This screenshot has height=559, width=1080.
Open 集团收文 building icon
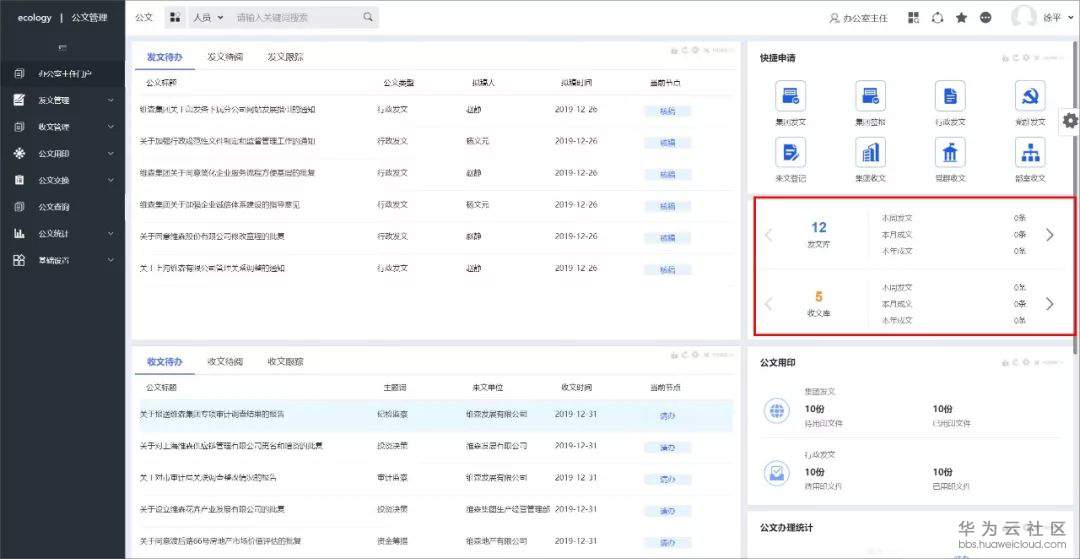(x=870, y=152)
